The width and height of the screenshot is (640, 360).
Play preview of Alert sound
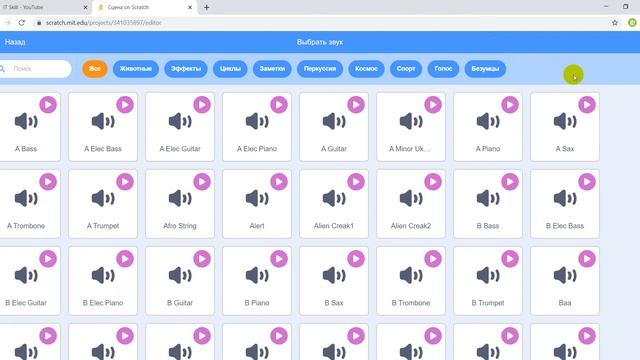(279, 182)
